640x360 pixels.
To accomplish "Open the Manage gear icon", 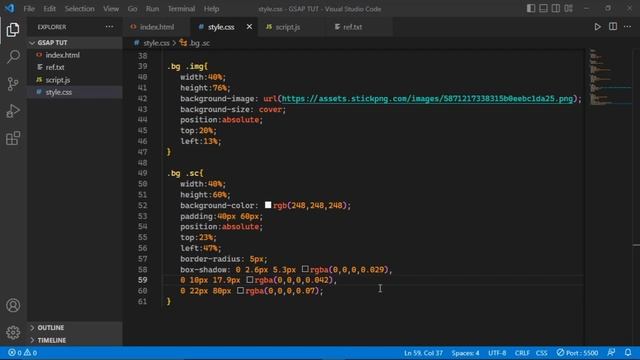I will coord(13,333).
